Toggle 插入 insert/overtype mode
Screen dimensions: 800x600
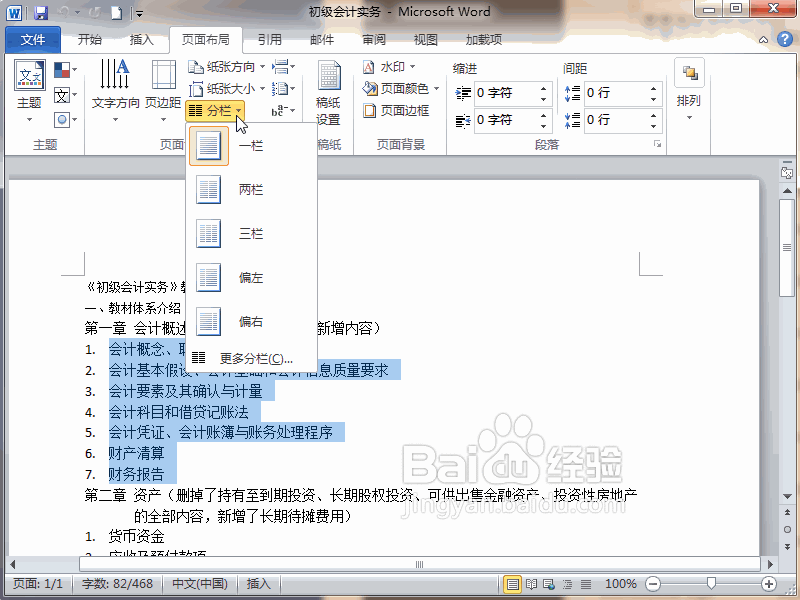point(258,584)
